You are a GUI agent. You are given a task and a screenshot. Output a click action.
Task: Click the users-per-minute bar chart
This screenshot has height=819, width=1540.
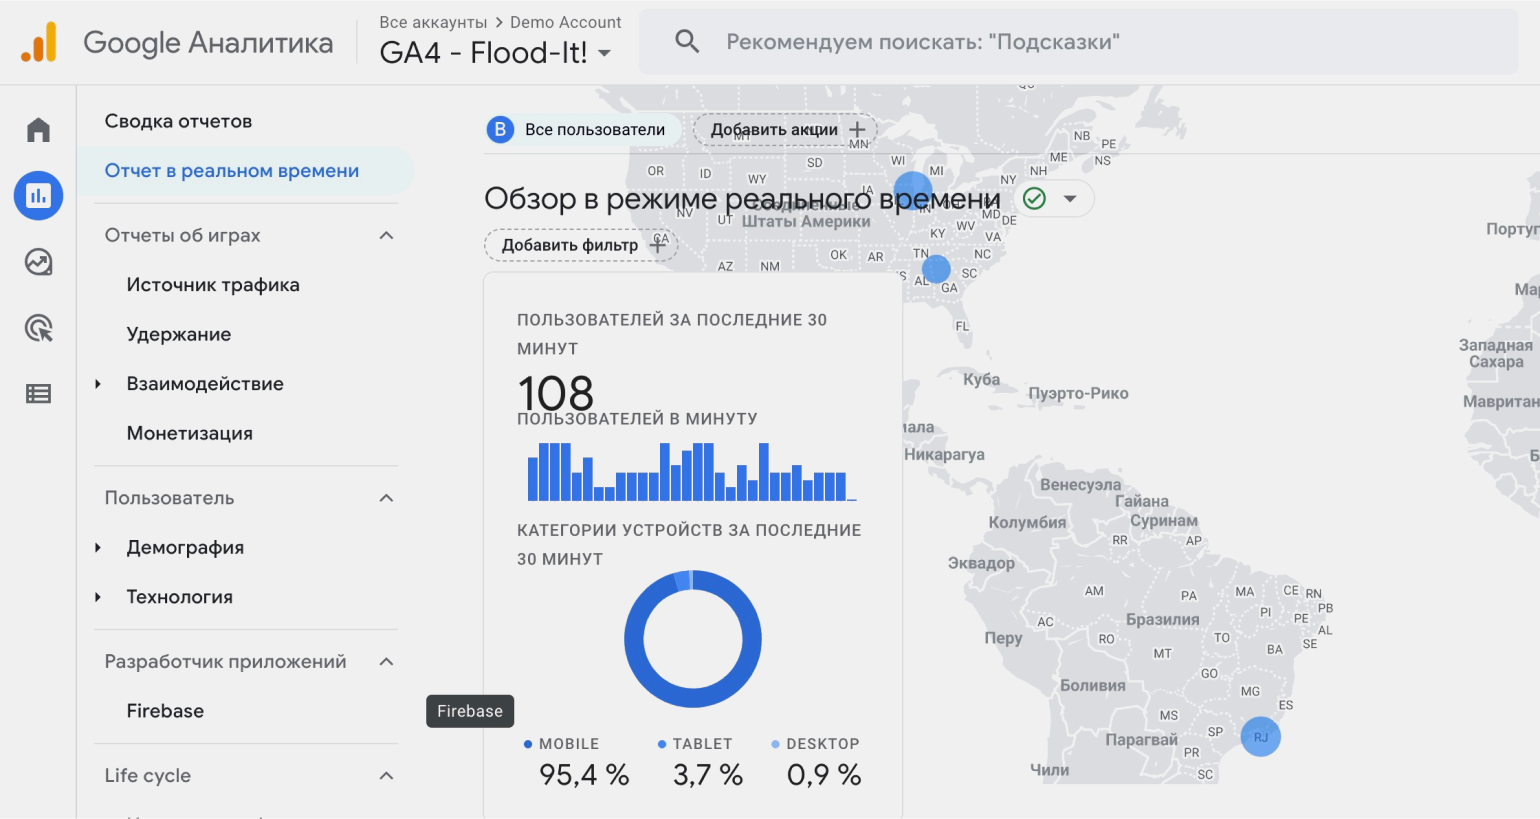[692, 471]
